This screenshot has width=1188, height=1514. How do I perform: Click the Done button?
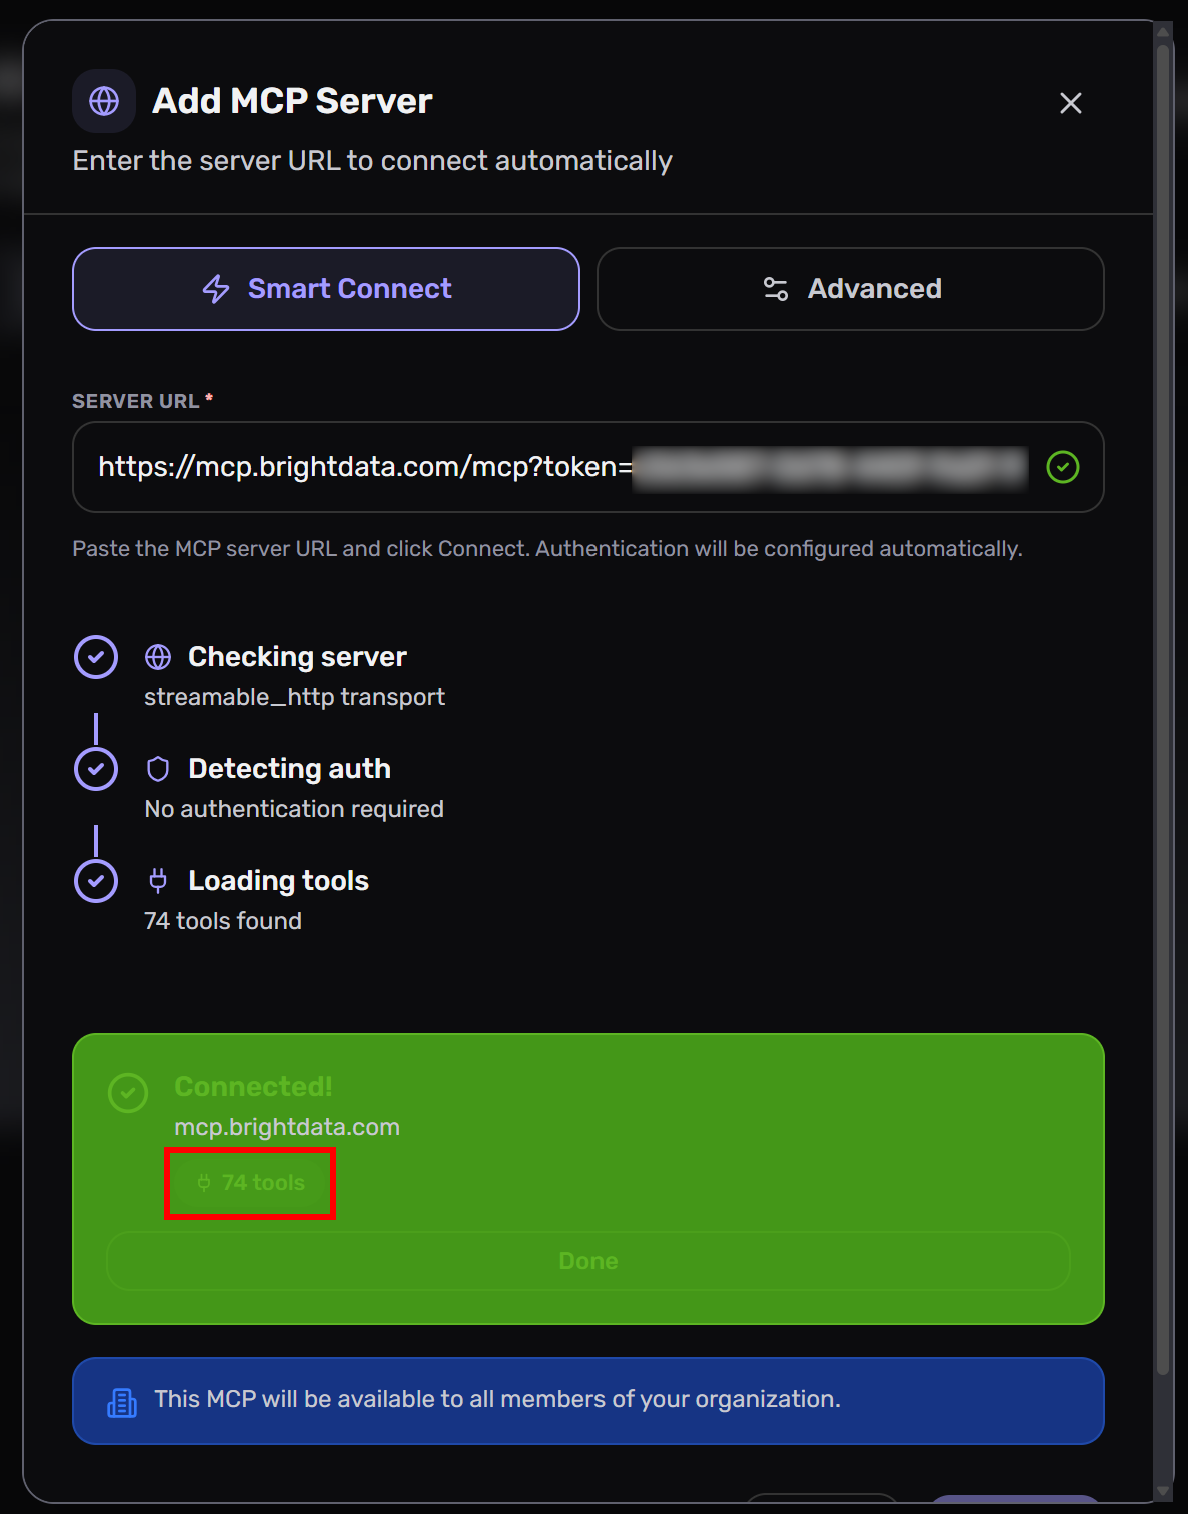coord(588,1261)
